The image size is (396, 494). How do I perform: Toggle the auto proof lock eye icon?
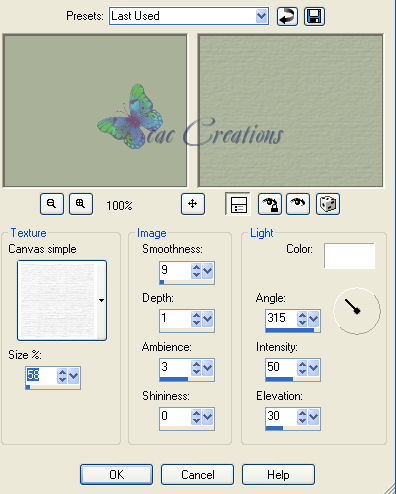270,204
